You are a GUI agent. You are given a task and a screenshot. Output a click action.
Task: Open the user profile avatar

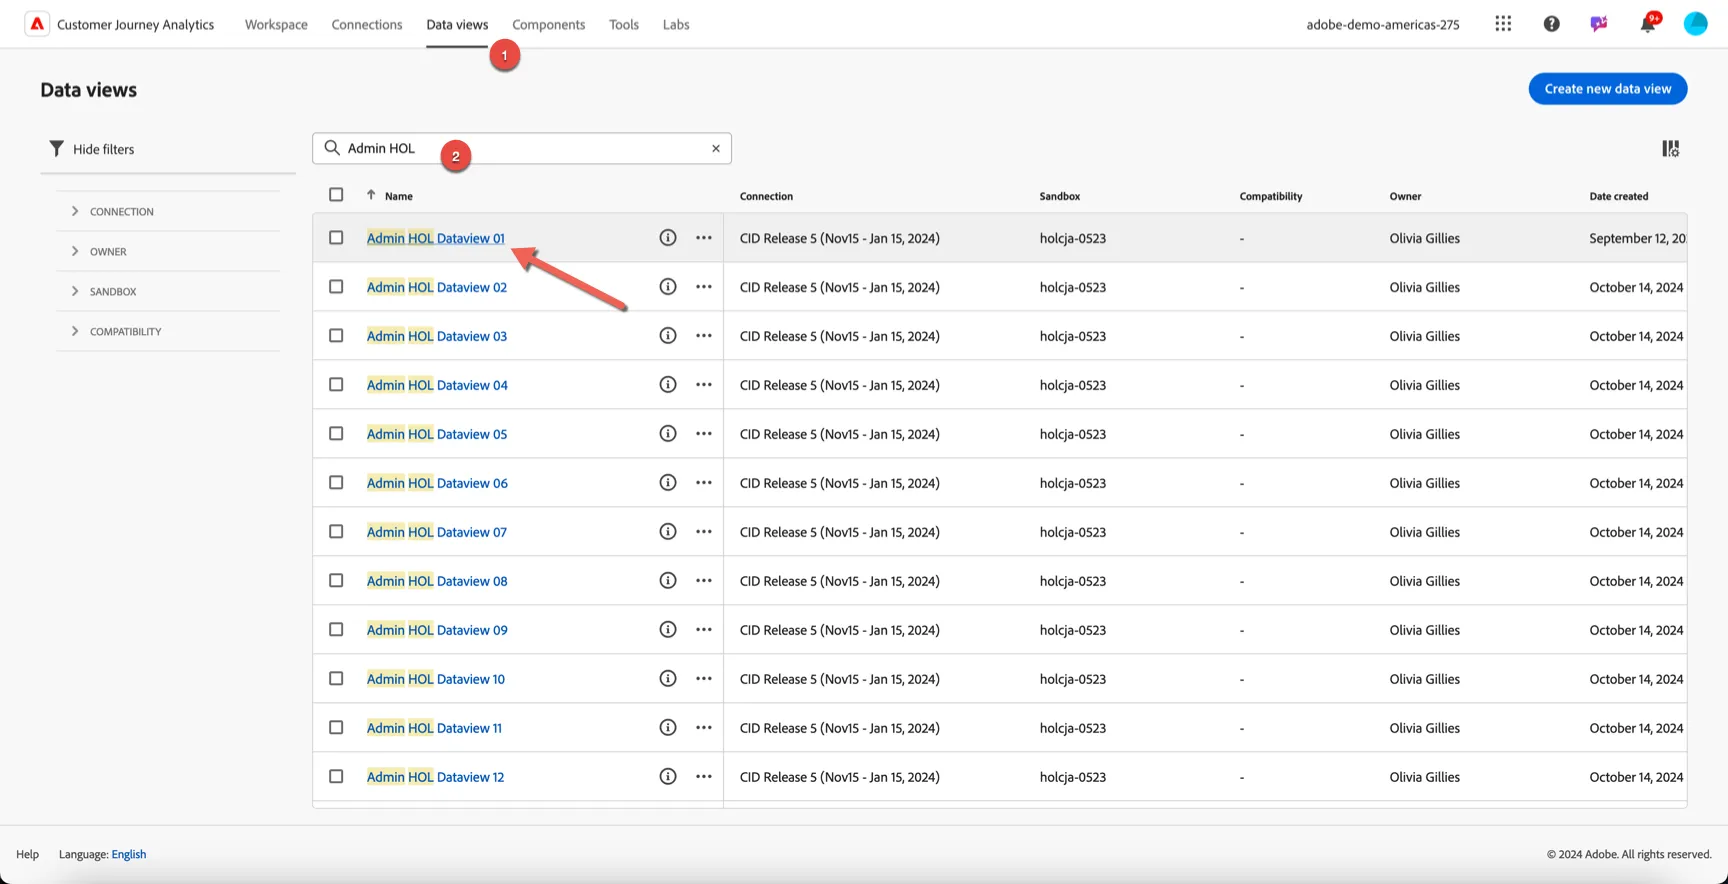1695,24
